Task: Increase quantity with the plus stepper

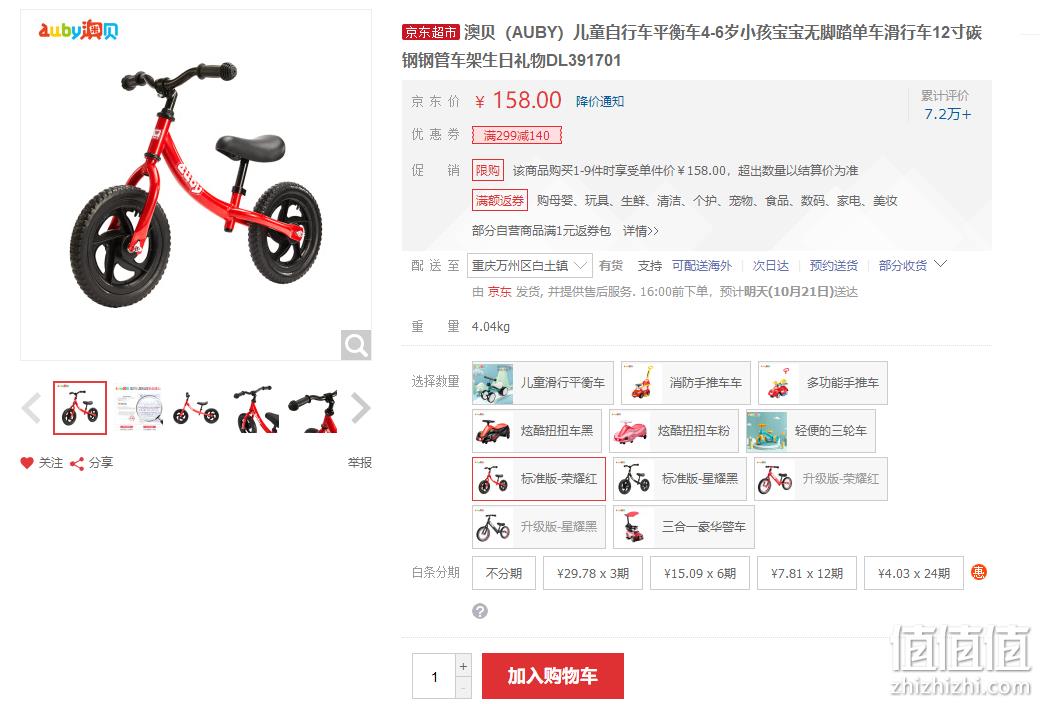Action: (464, 666)
